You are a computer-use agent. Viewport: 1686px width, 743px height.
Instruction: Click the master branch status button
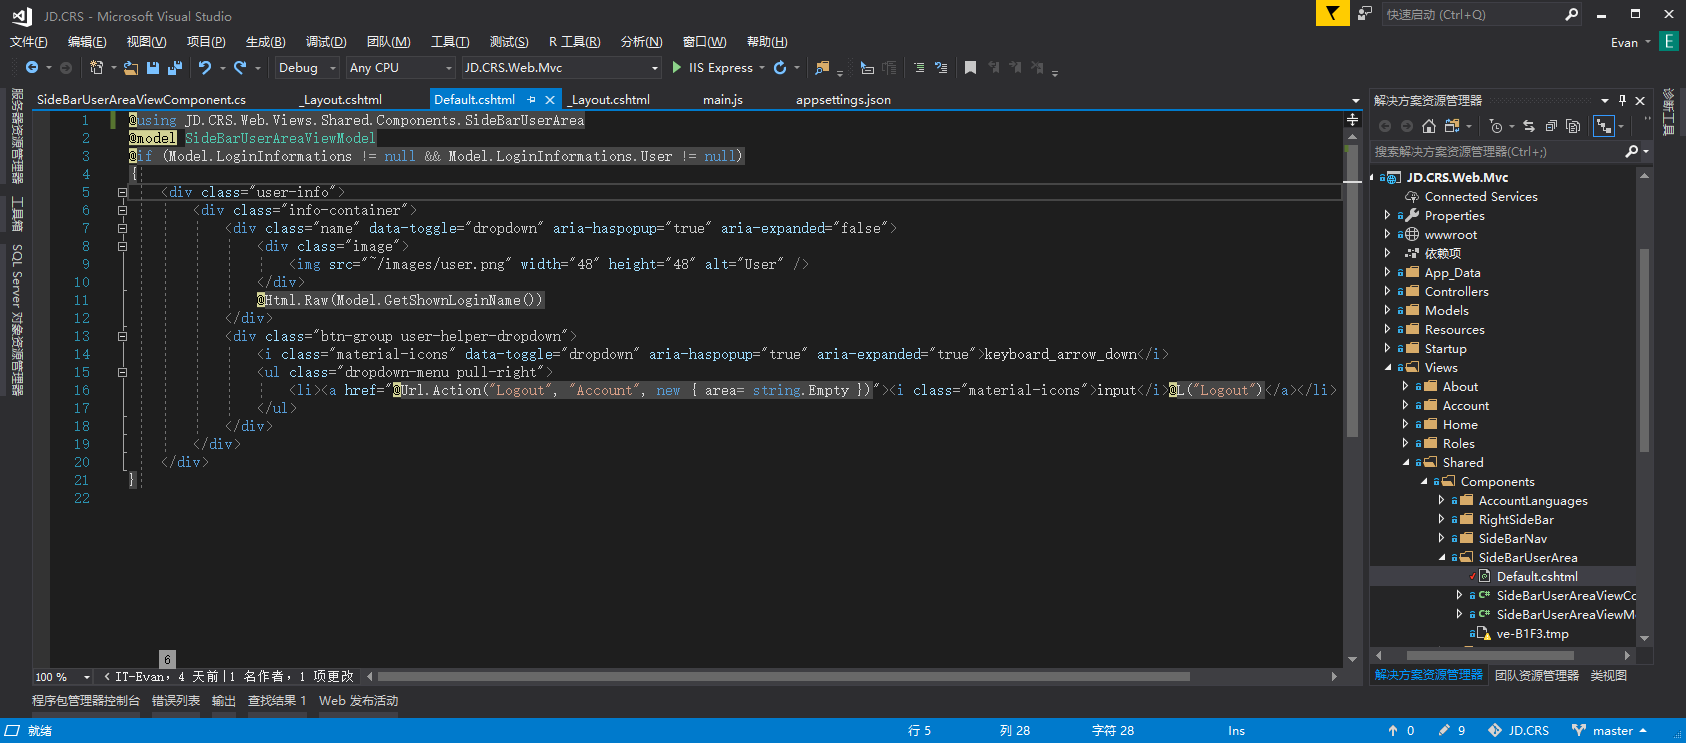point(1609,731)
